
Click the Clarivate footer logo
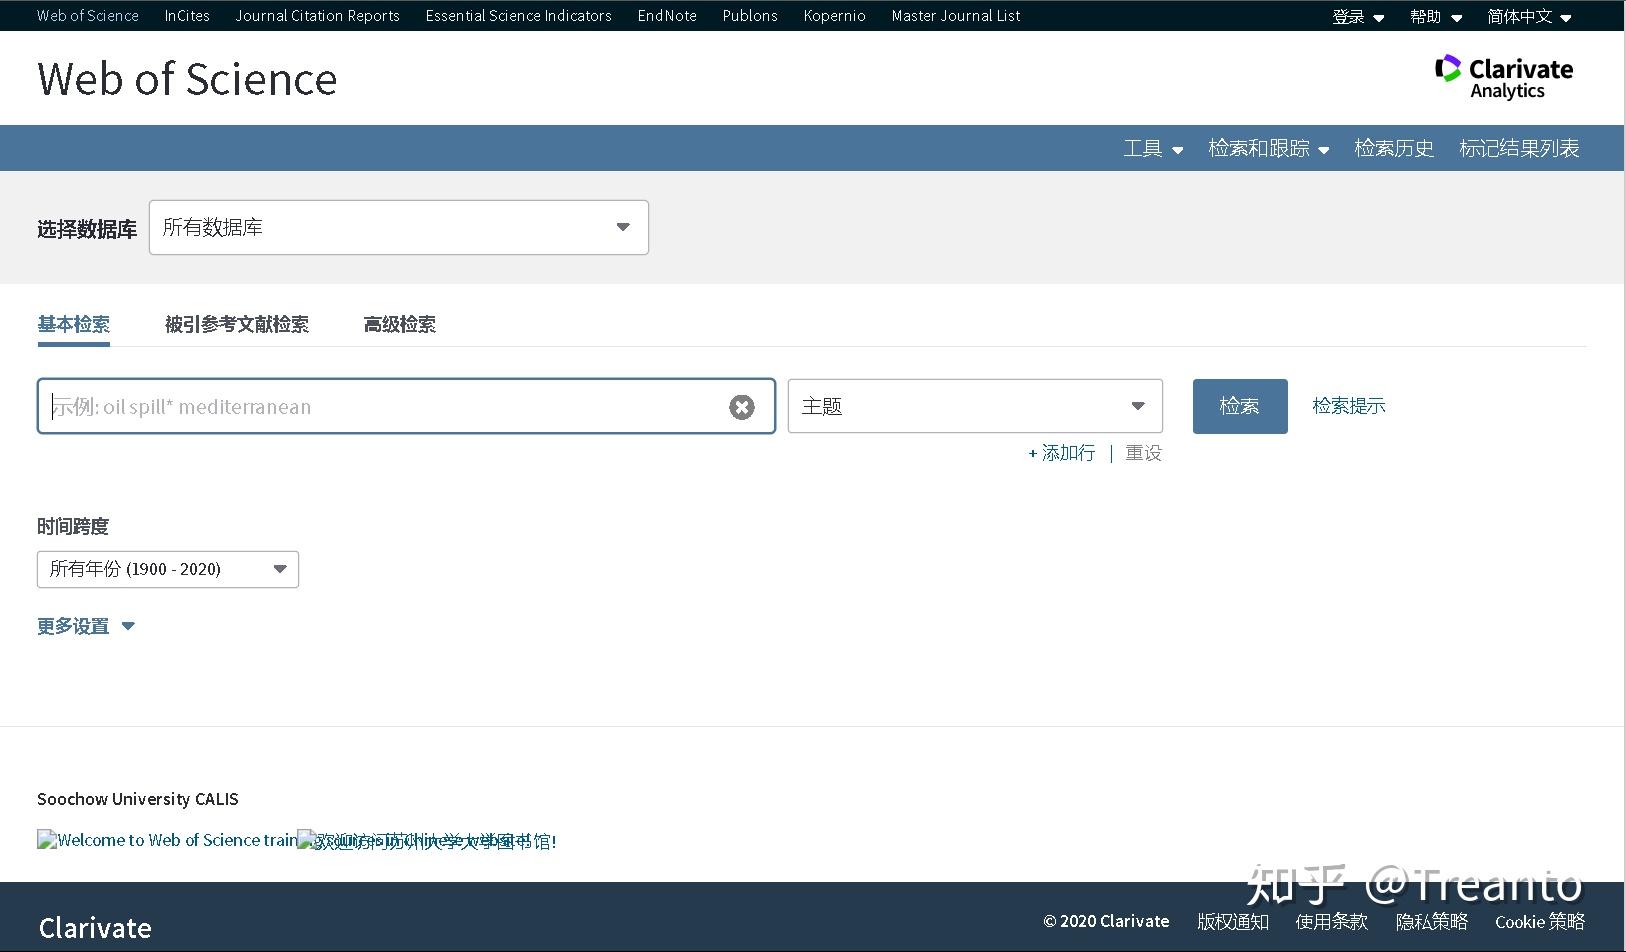coord(95,928)
